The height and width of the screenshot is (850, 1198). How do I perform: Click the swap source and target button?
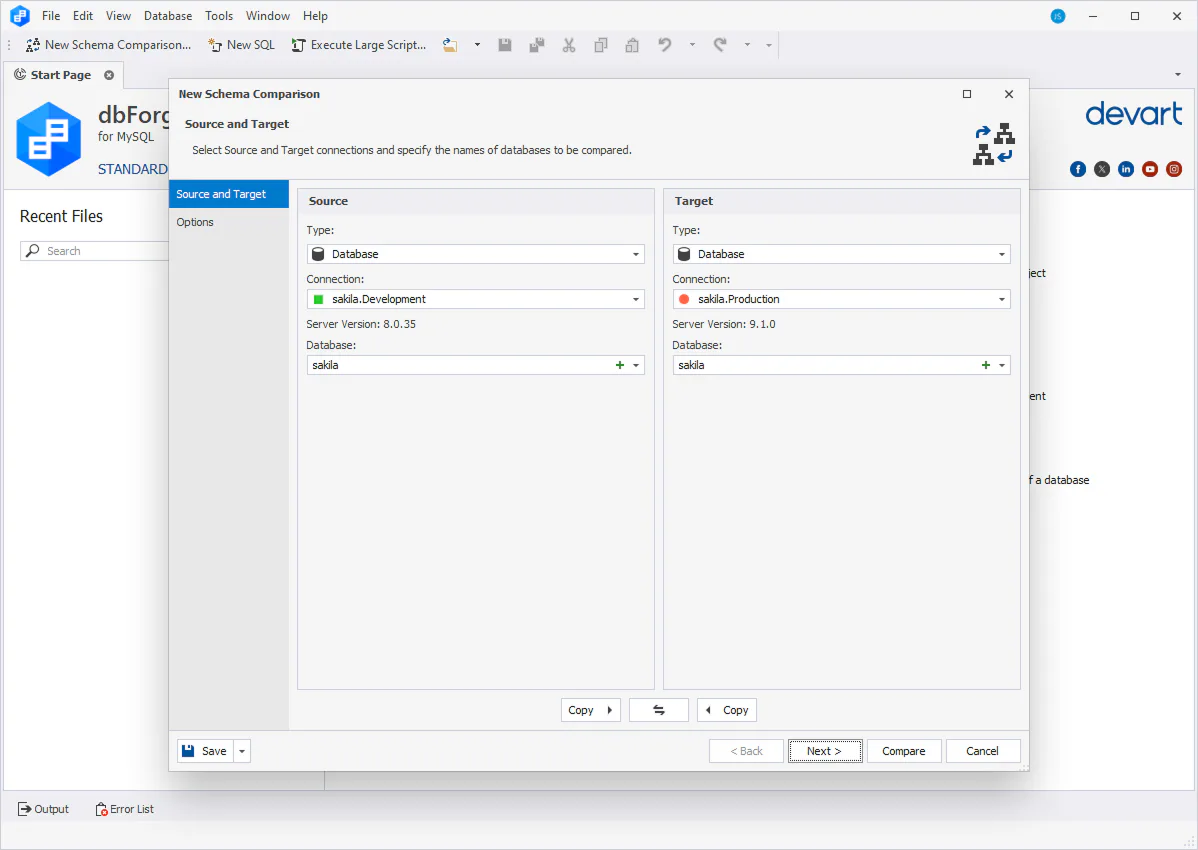tap(659, 710)
